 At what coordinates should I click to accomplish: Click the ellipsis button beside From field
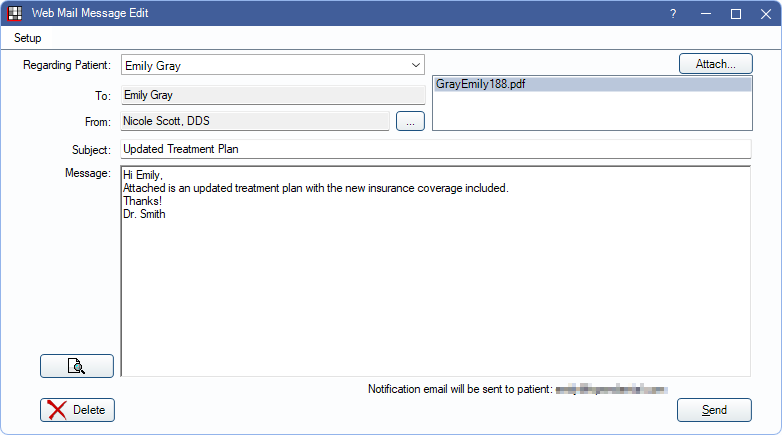point(410,121)
